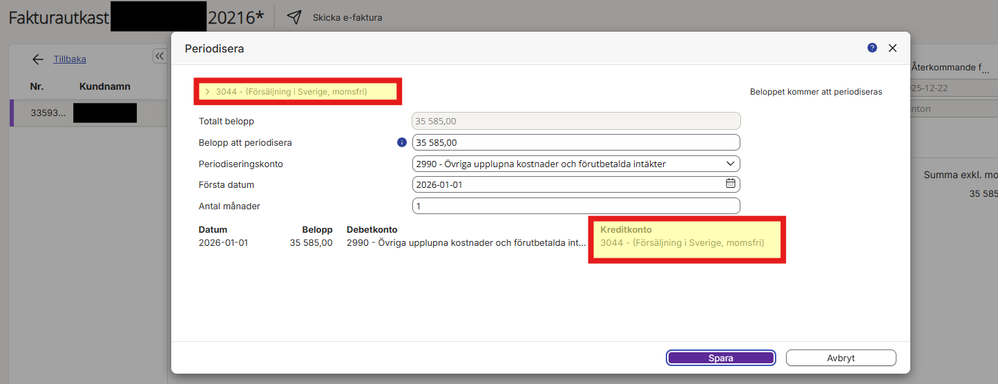This screenshot has height=384, width=998.
Task: Collapse the side panel with the double chevron
Action: [159, 56]
